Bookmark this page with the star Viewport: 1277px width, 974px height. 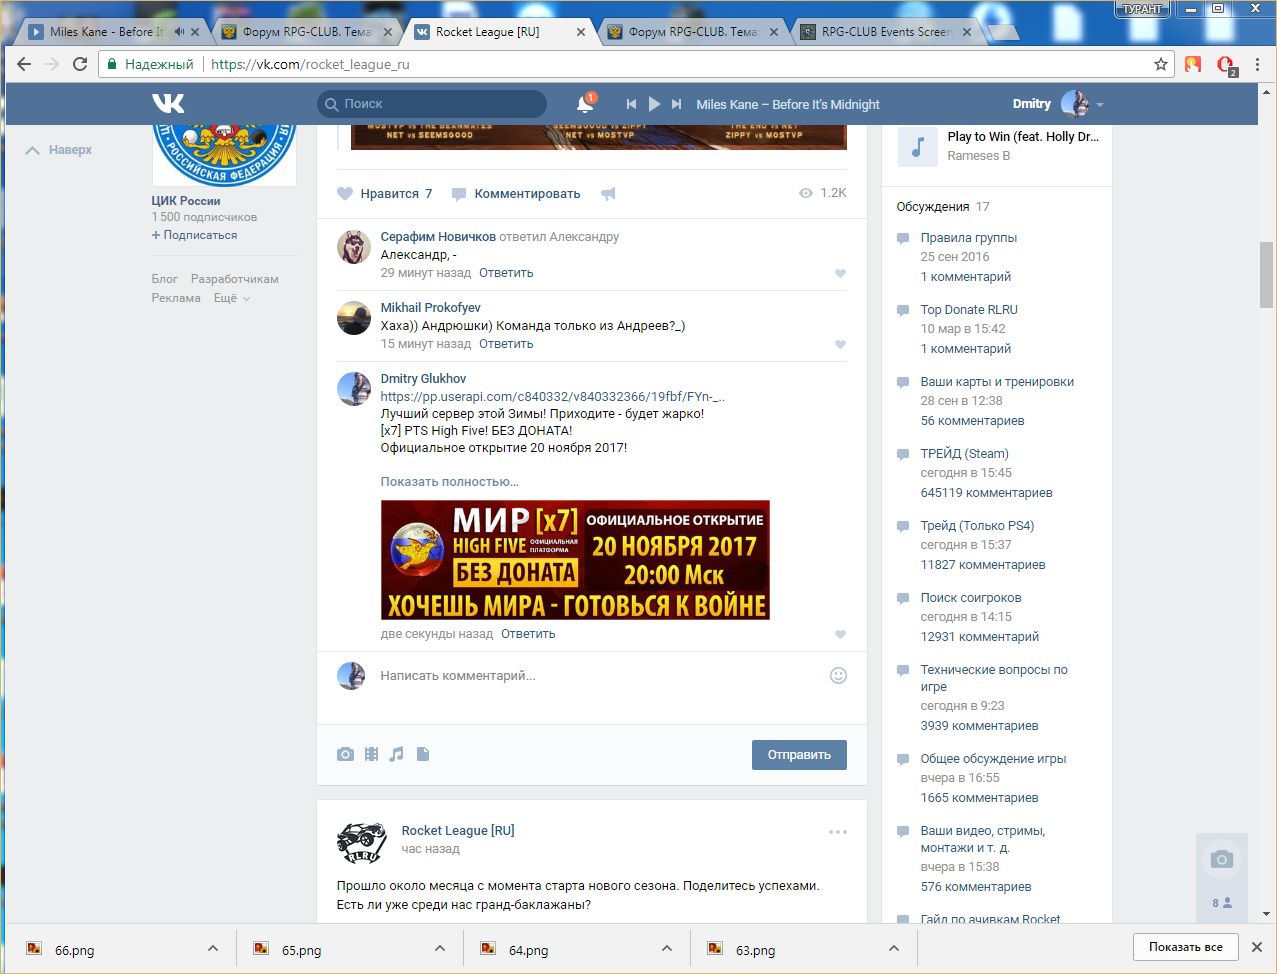pyautogui.click(x=1161, y=64)
